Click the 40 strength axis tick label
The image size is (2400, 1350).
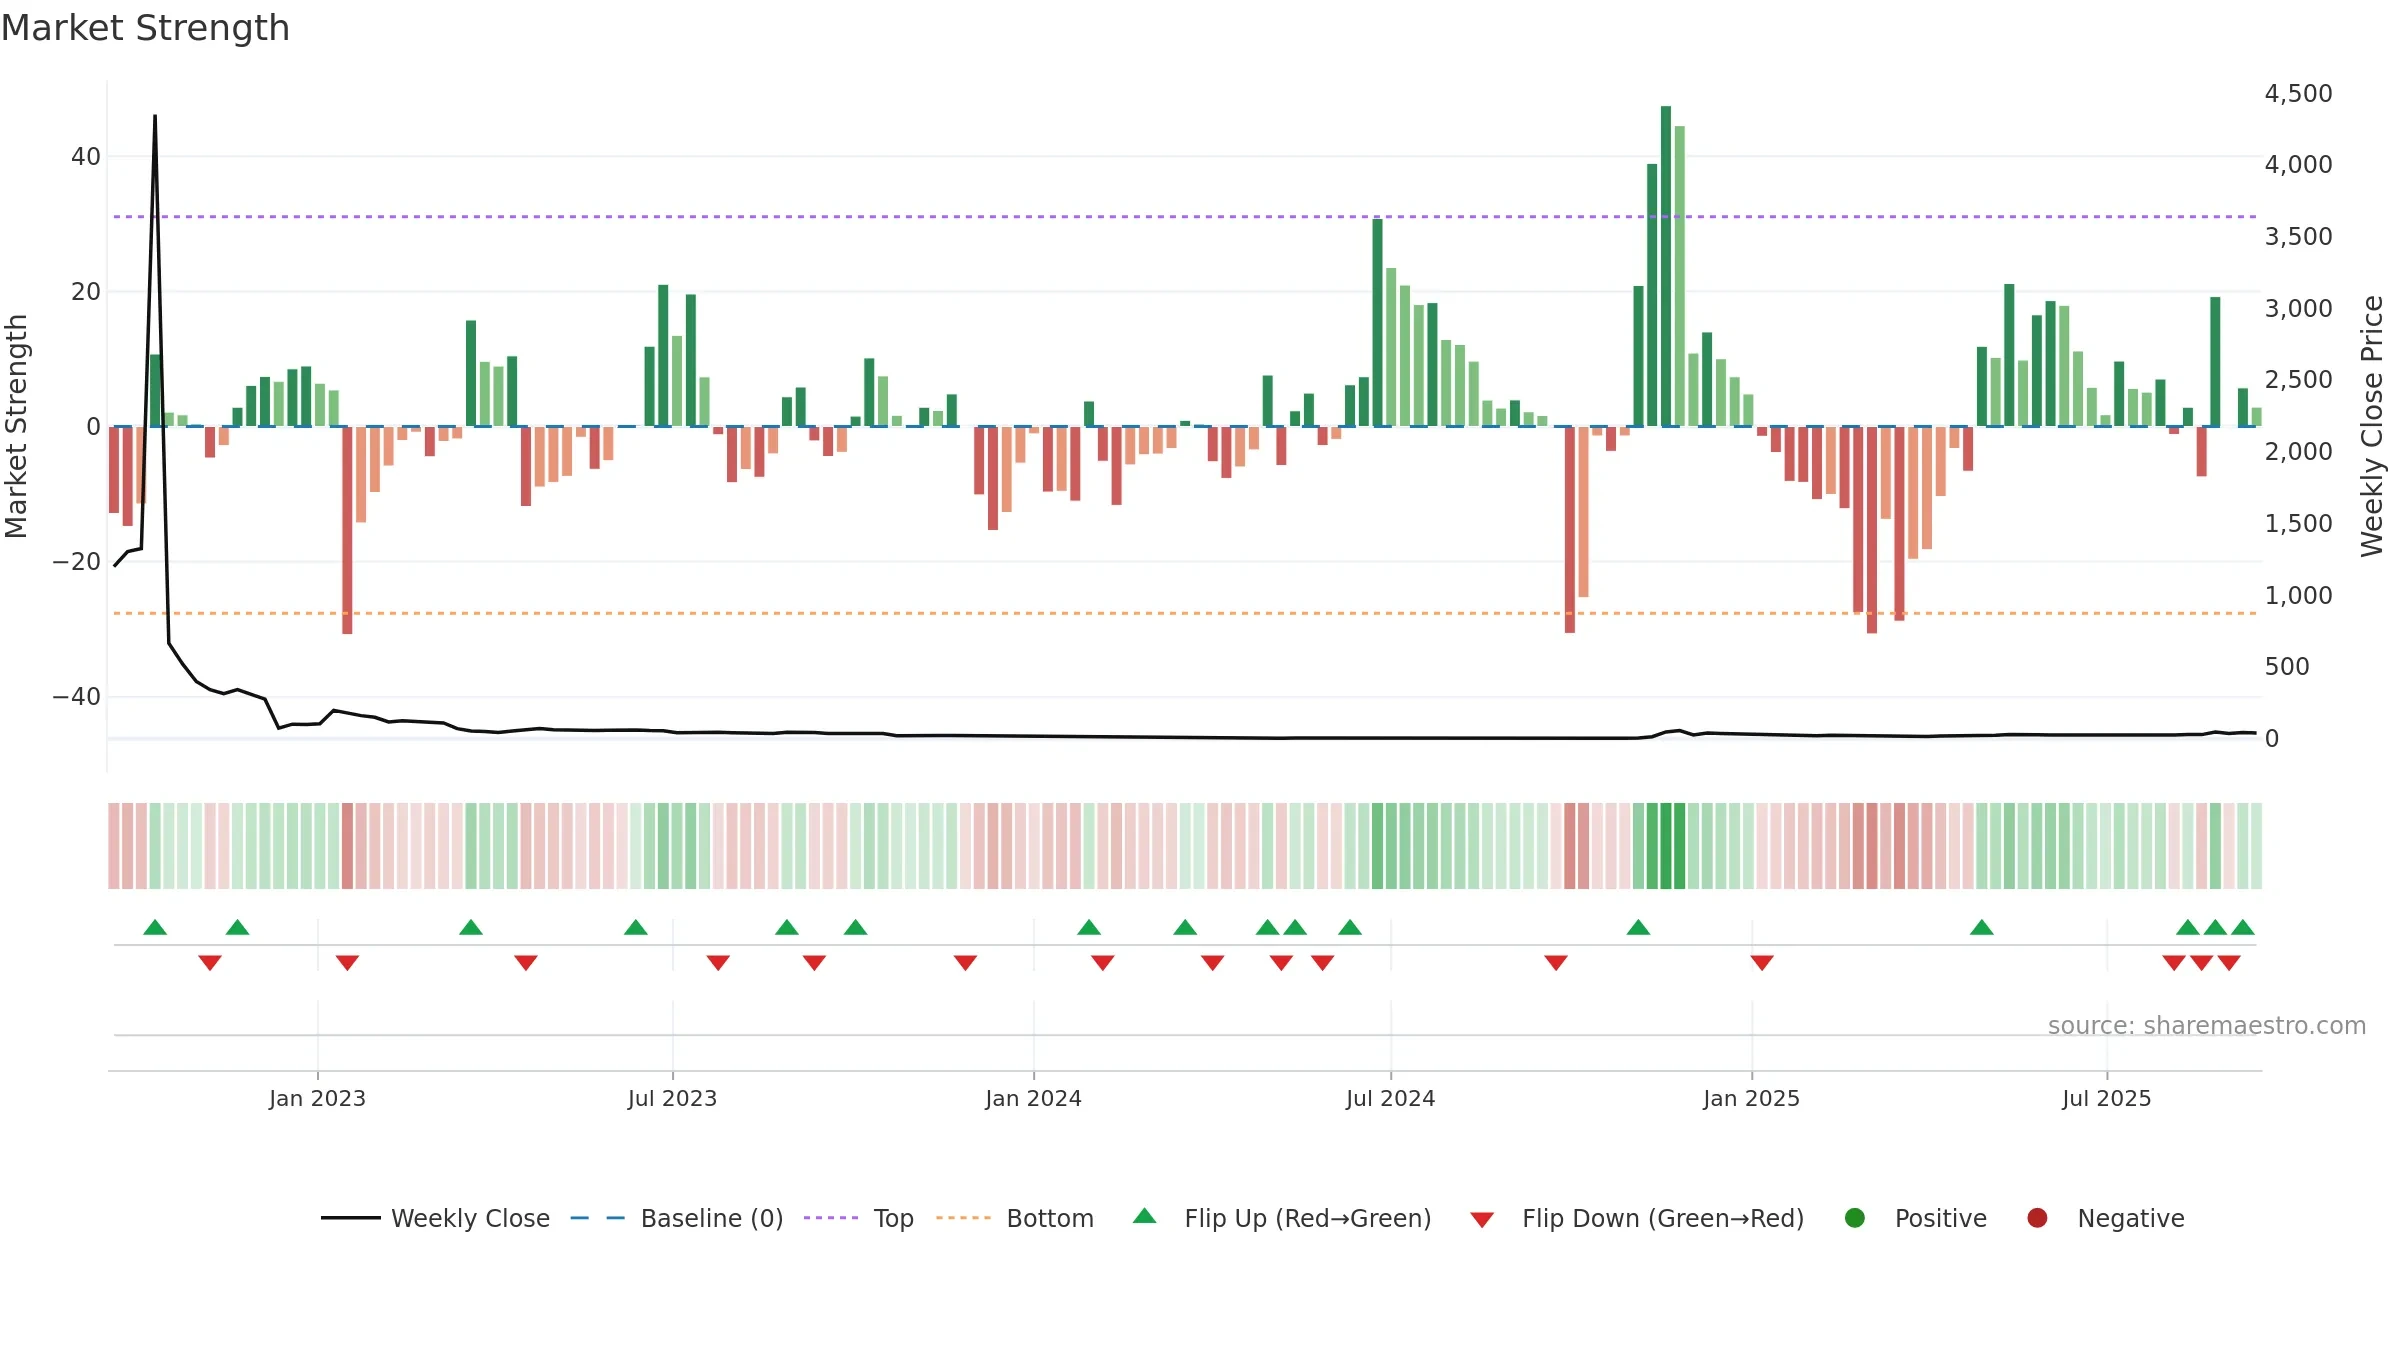pyautogui.click(x=86, y=157)
